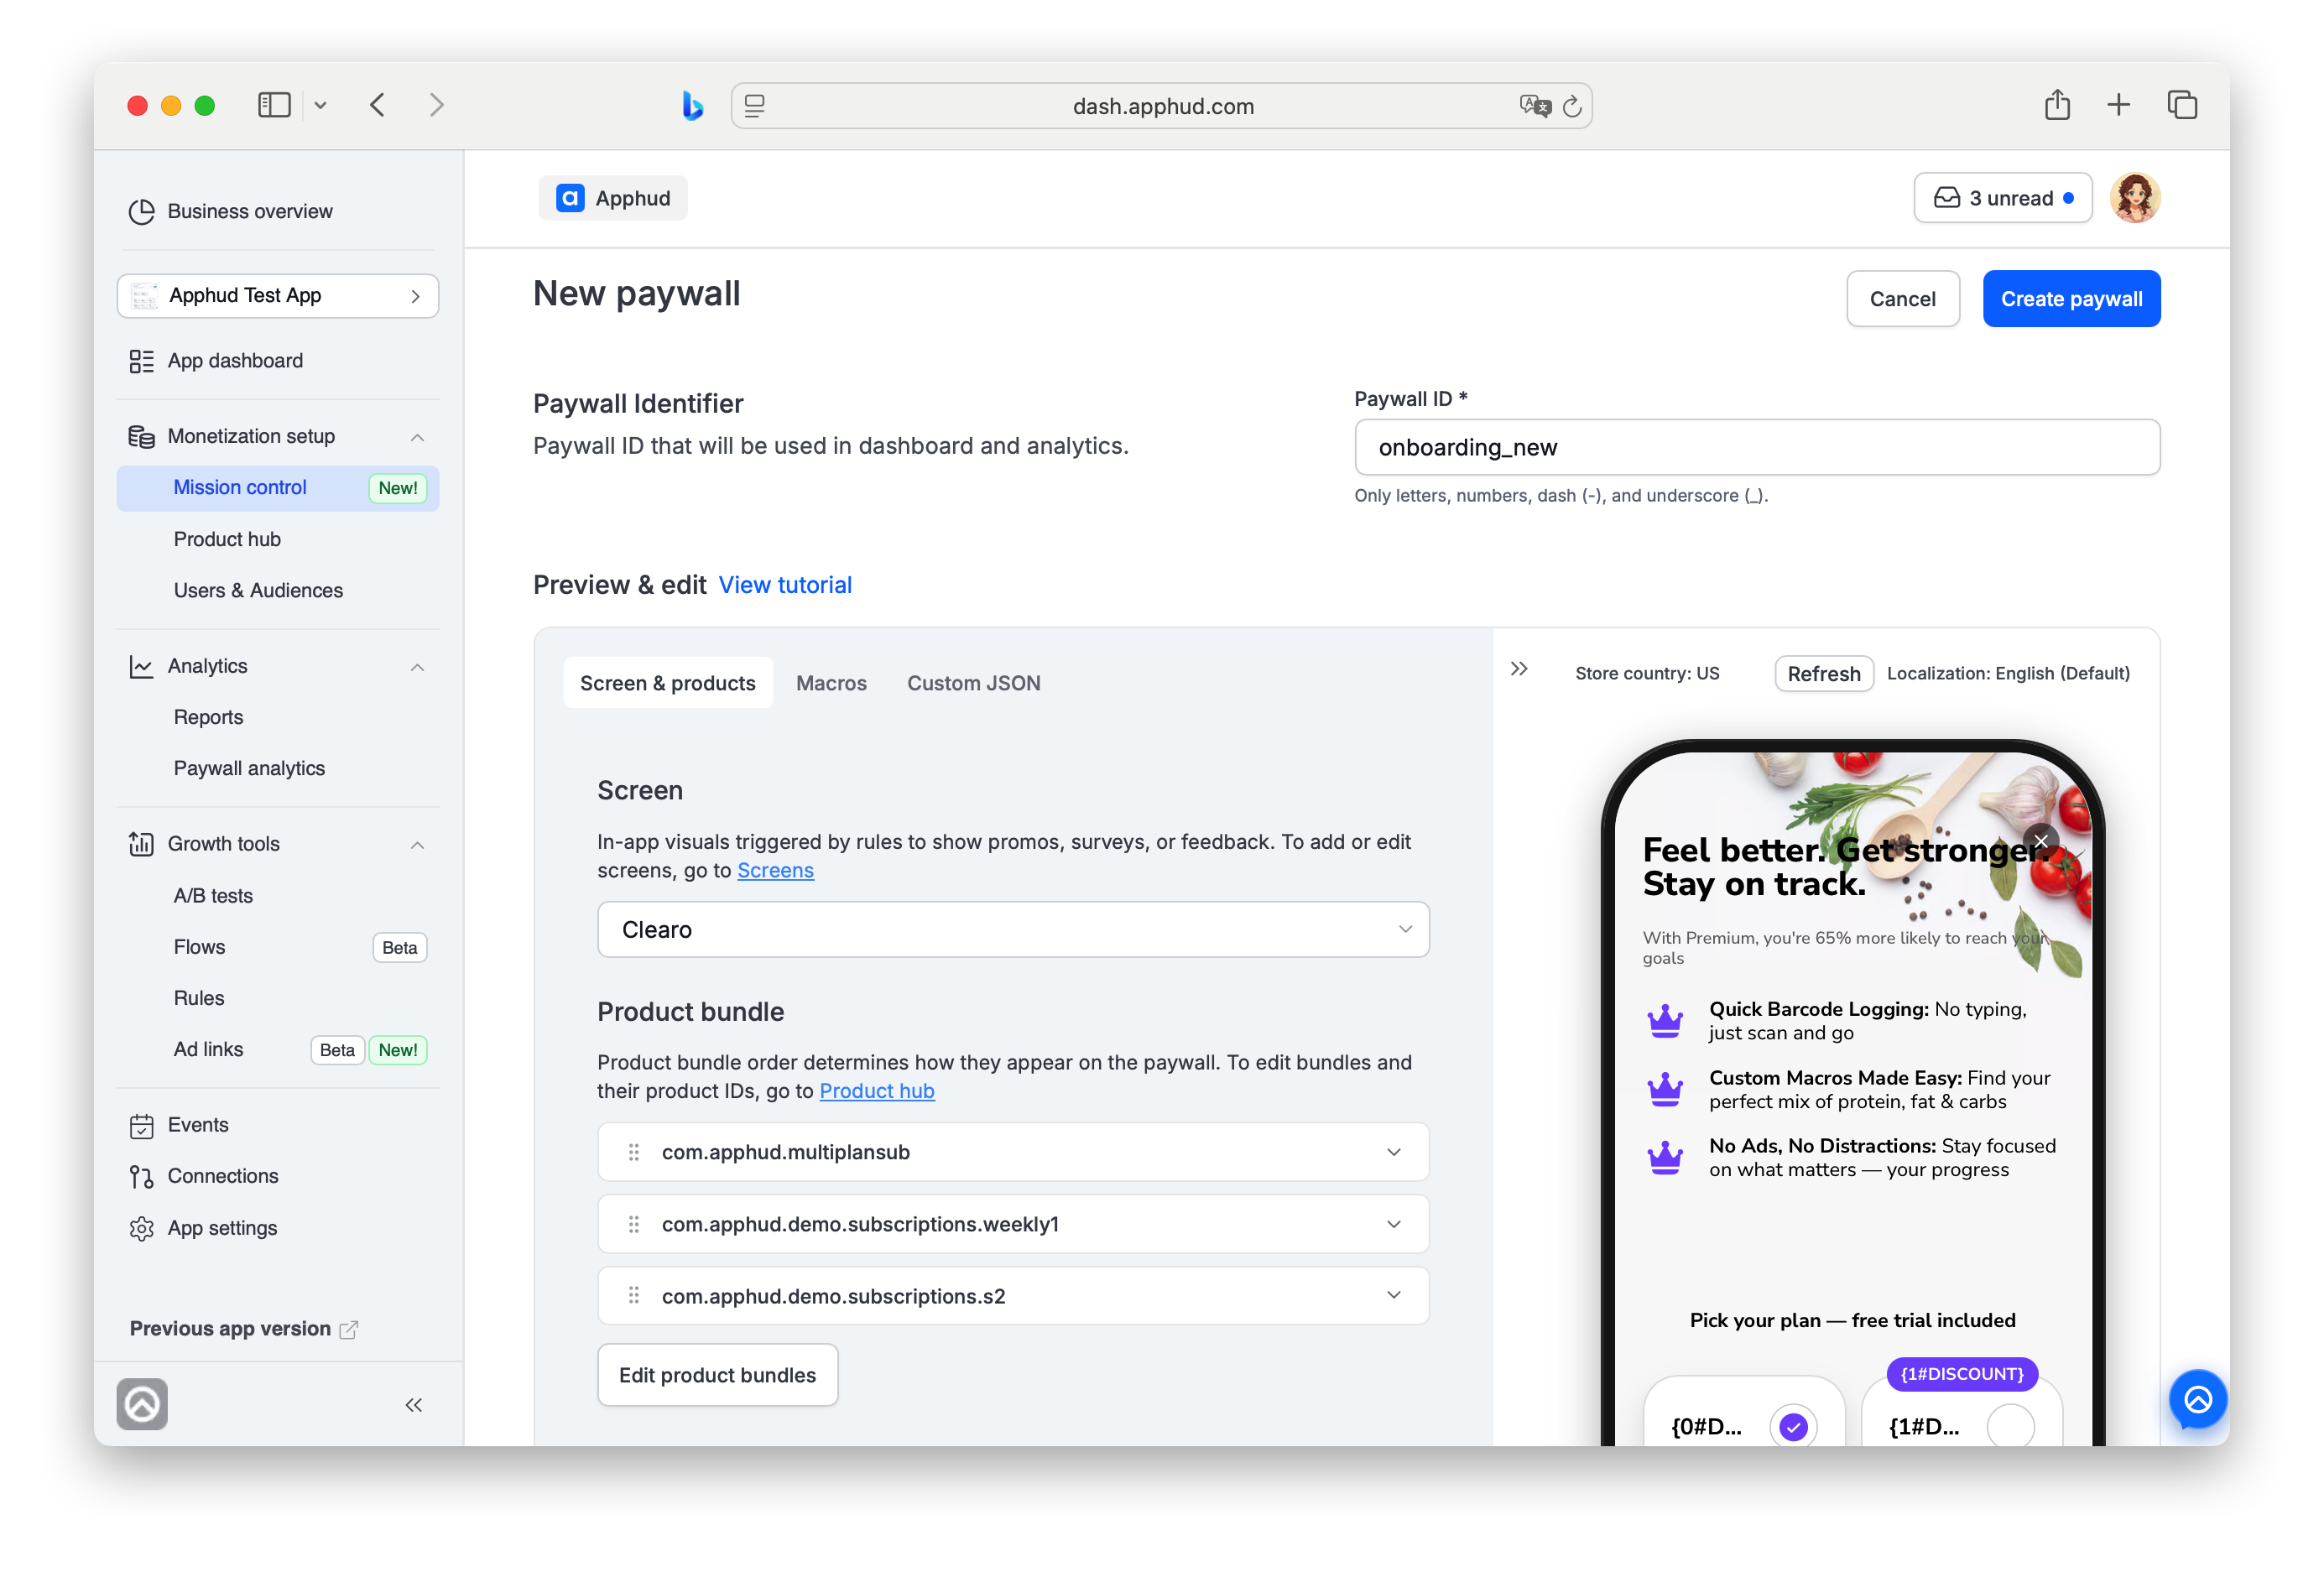Show the tab overview
The width and height of the screenshot is (2324, 1572).
(2182, 105)
